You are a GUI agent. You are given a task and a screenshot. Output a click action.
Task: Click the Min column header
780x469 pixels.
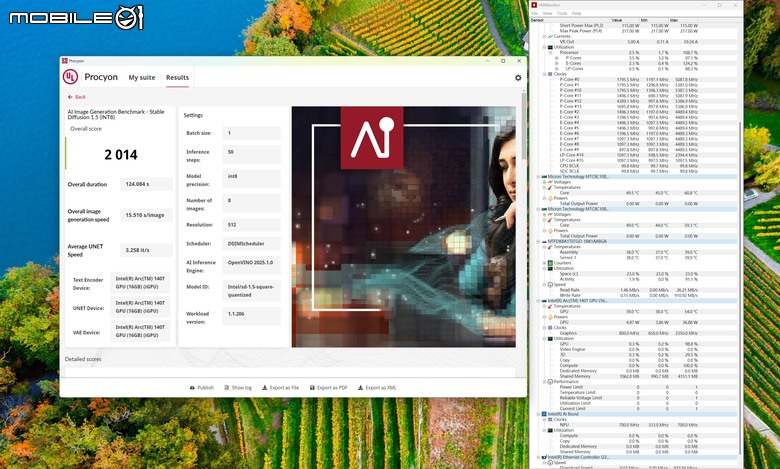(654, 20)
